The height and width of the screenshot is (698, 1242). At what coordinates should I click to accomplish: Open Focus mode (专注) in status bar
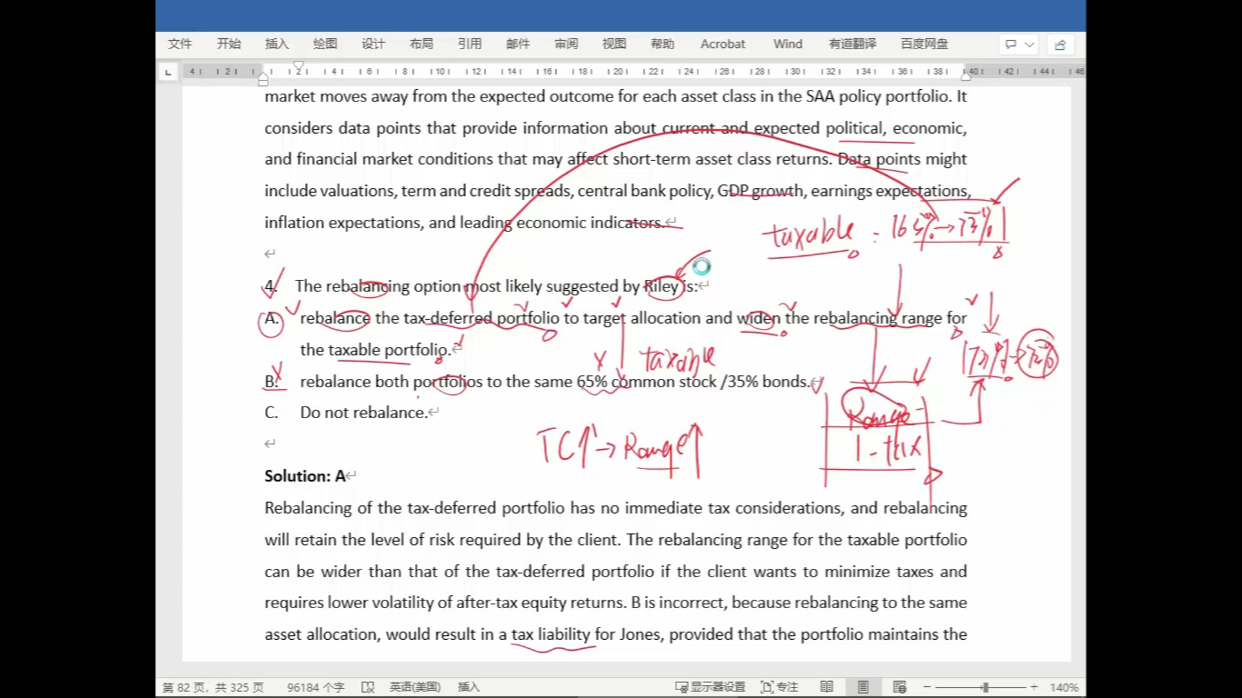point(779,687)
